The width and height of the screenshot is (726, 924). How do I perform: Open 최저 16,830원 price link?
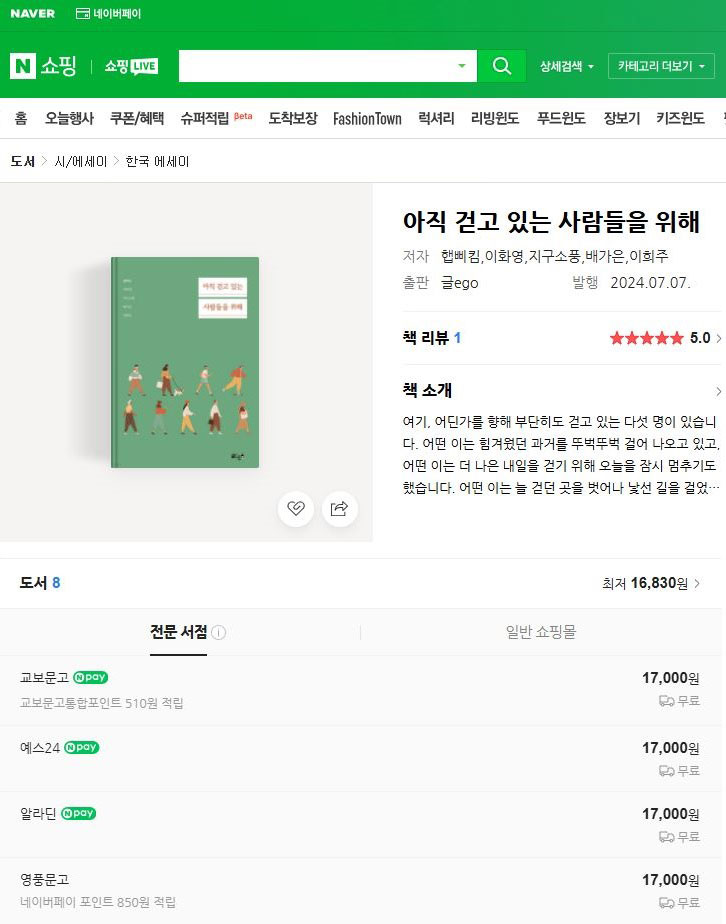[651, 583]
